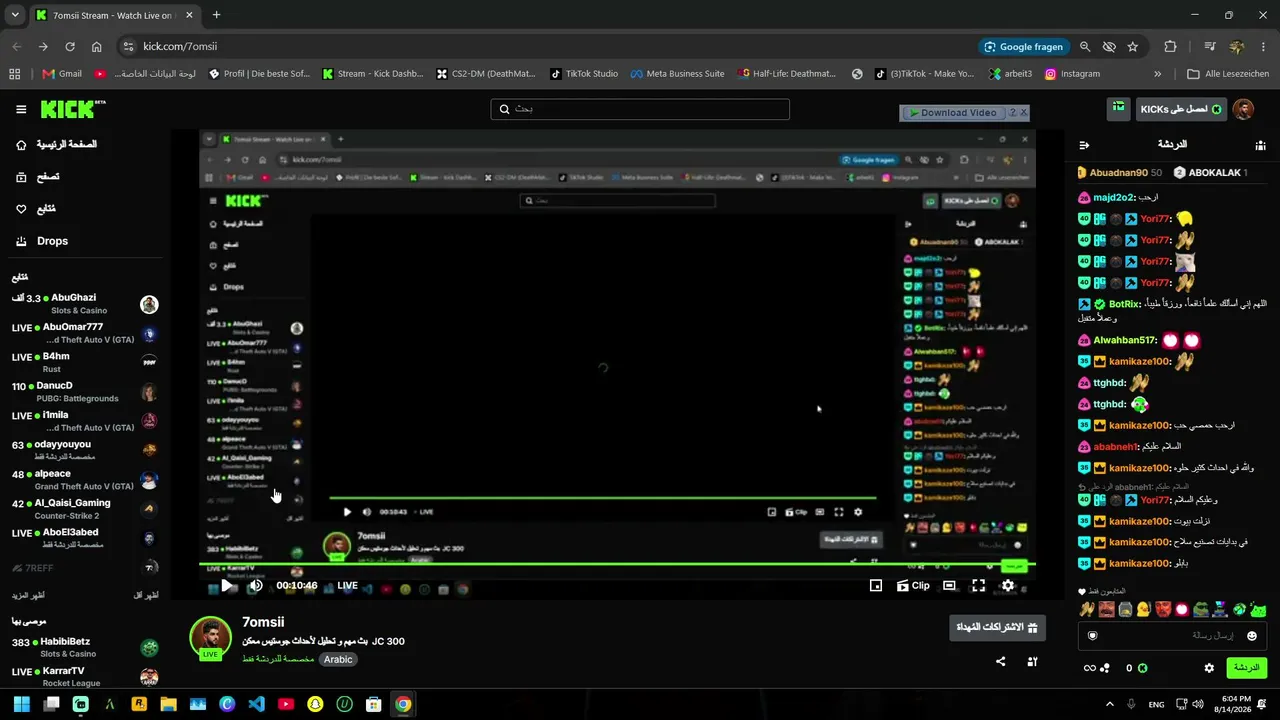The image size is (1280, 720).
Task: Open the new tab plus button
Action: [216, 15]
